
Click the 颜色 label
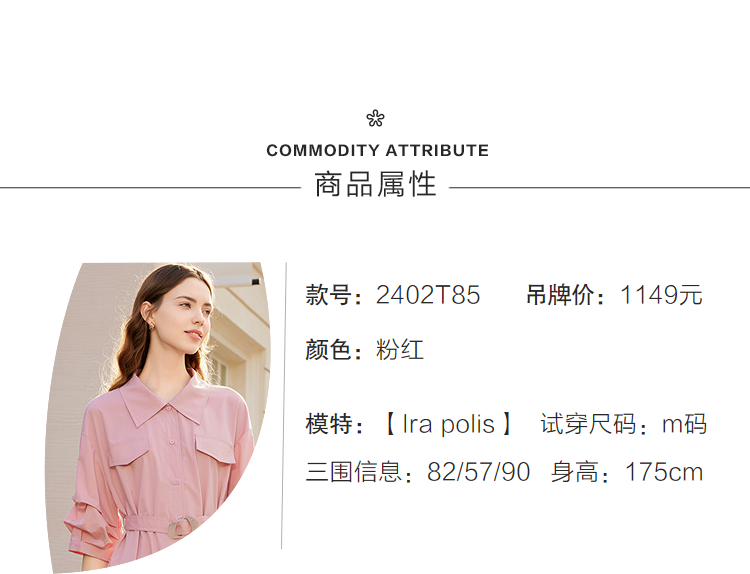[x=329, y=350]
